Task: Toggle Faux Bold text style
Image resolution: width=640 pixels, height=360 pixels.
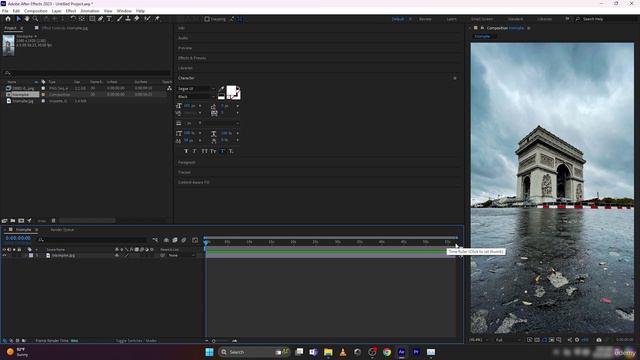Action: coord(186,151)
